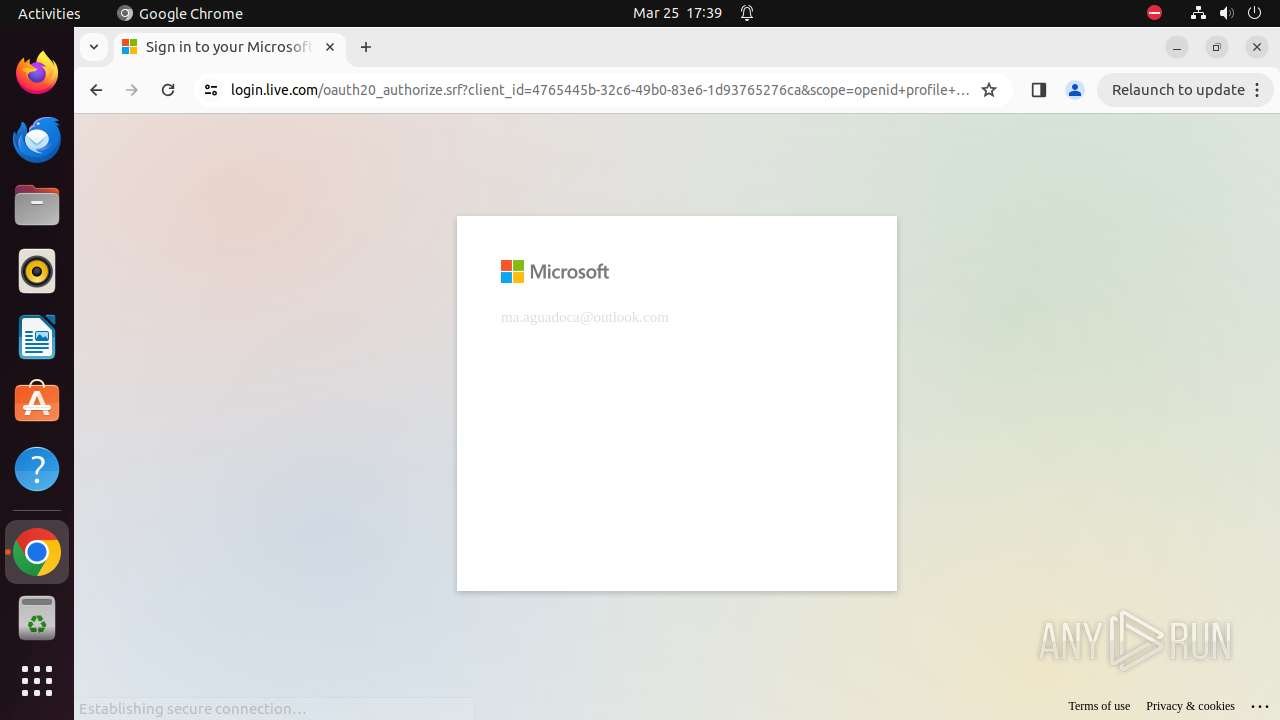Close the Sign in to Microsoft tab
Image resolution: width=1280 pixels, height=720 pixels.
[330, 47]
